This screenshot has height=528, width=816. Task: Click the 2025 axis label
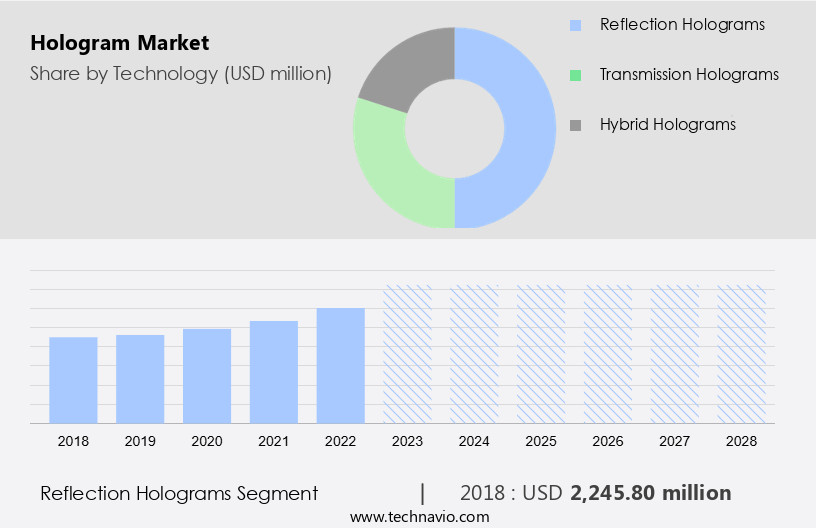tap(541, 441)
